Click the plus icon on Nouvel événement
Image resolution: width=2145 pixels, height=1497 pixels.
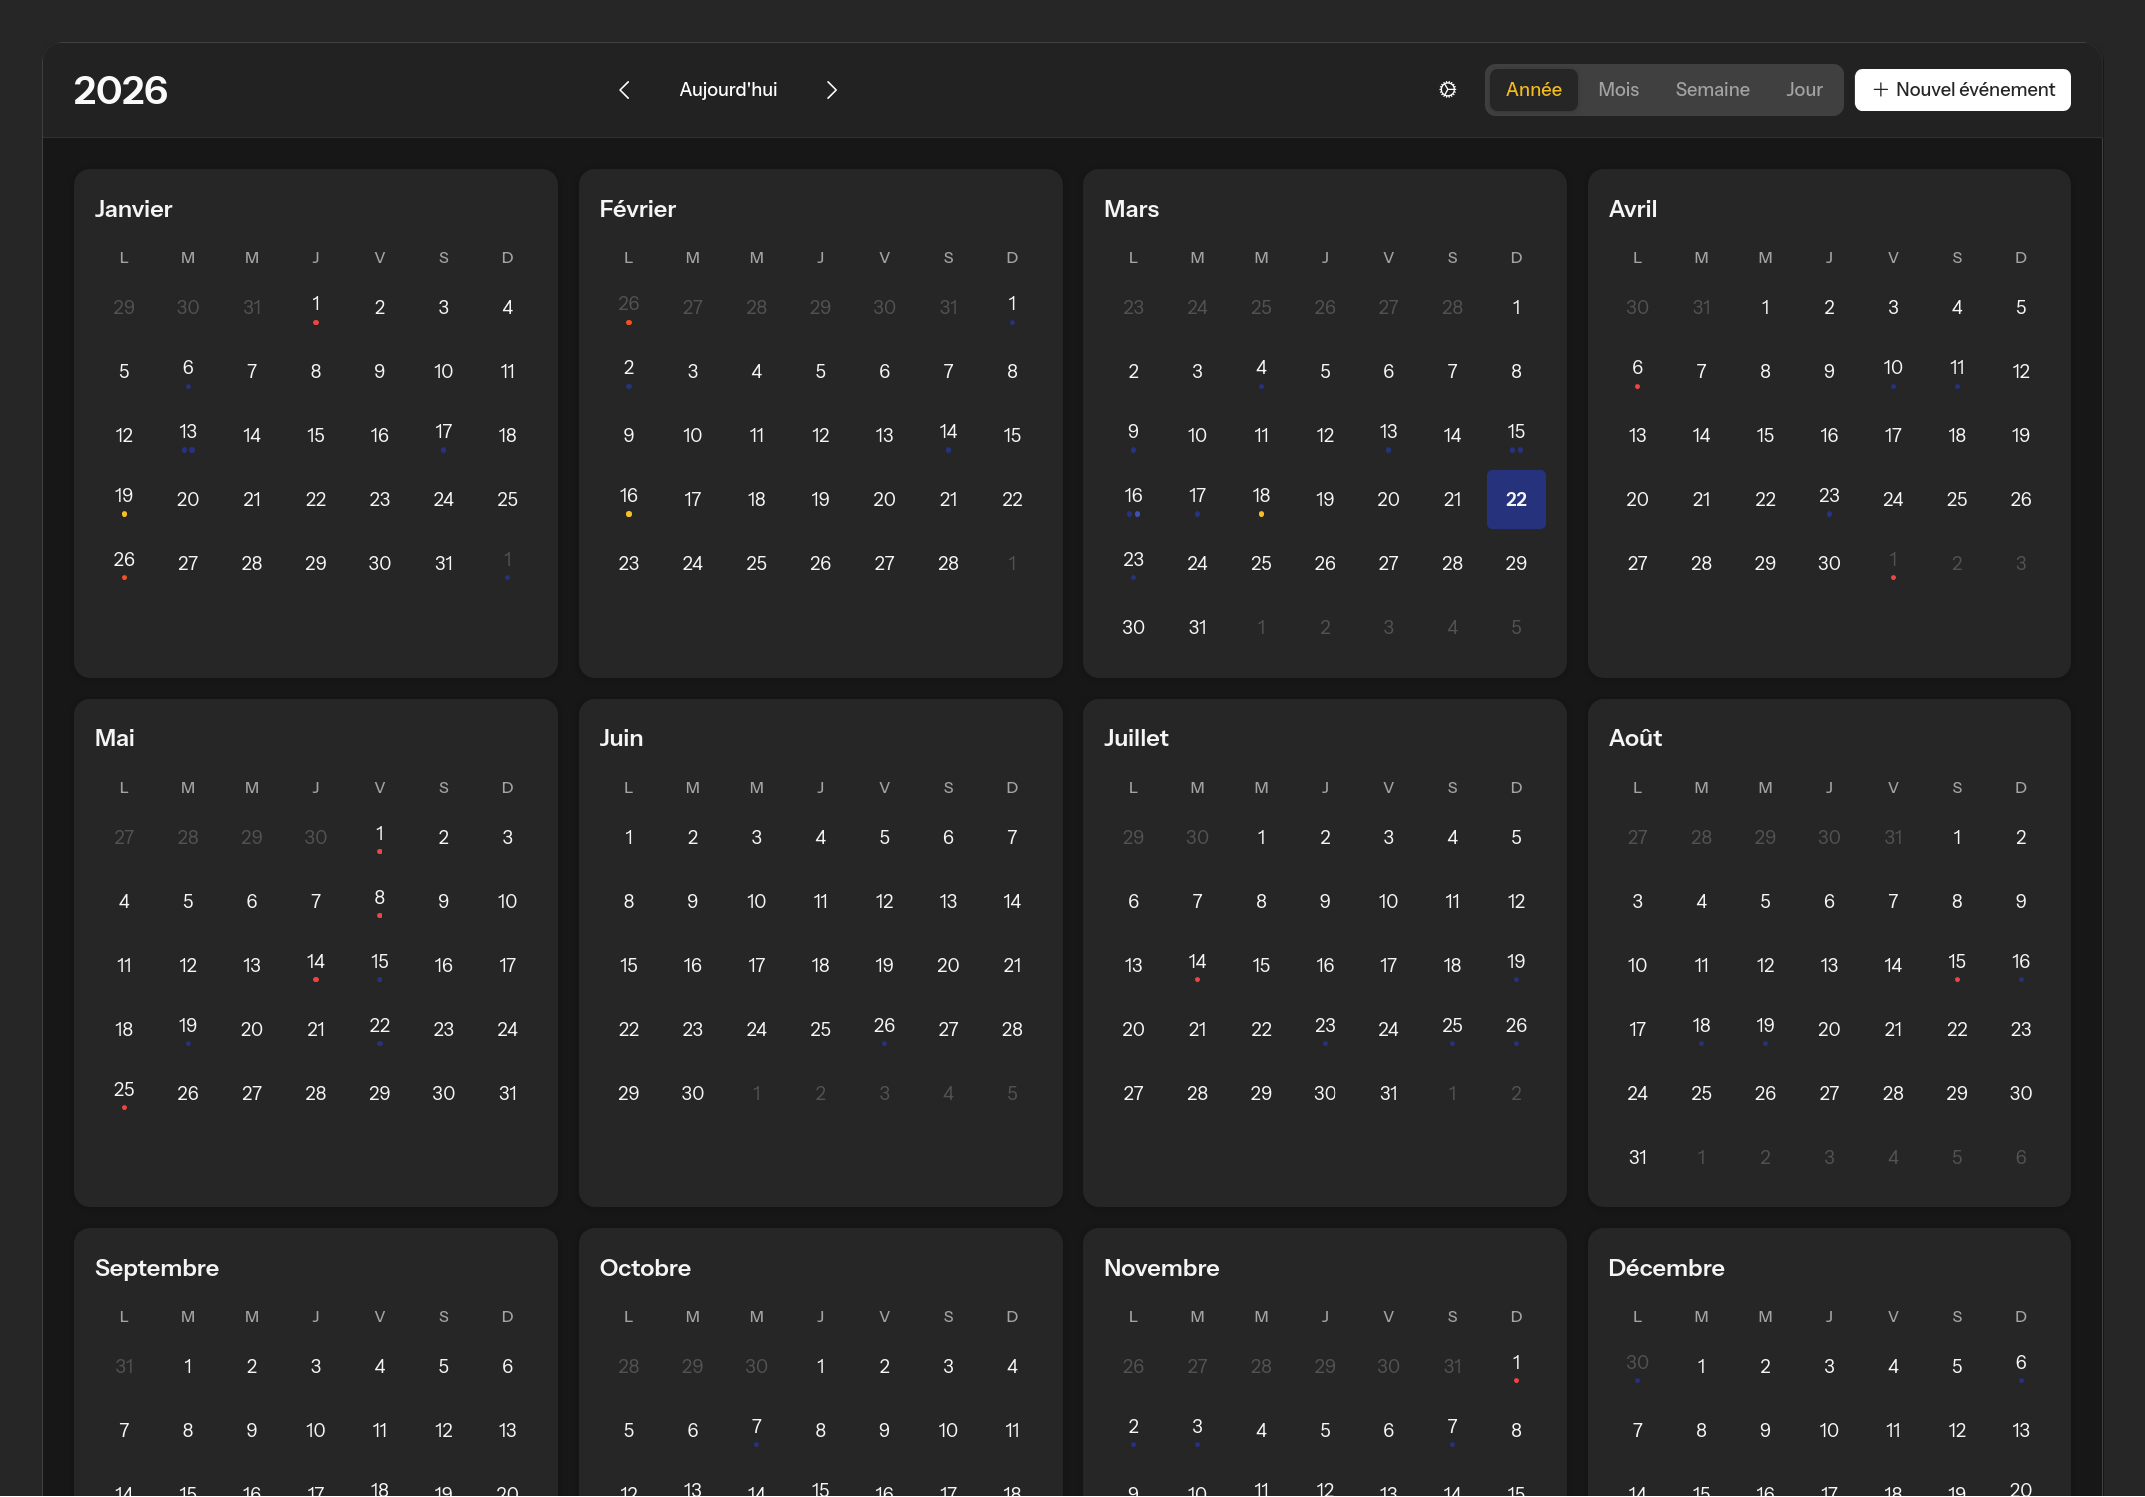coord(1881,89)
